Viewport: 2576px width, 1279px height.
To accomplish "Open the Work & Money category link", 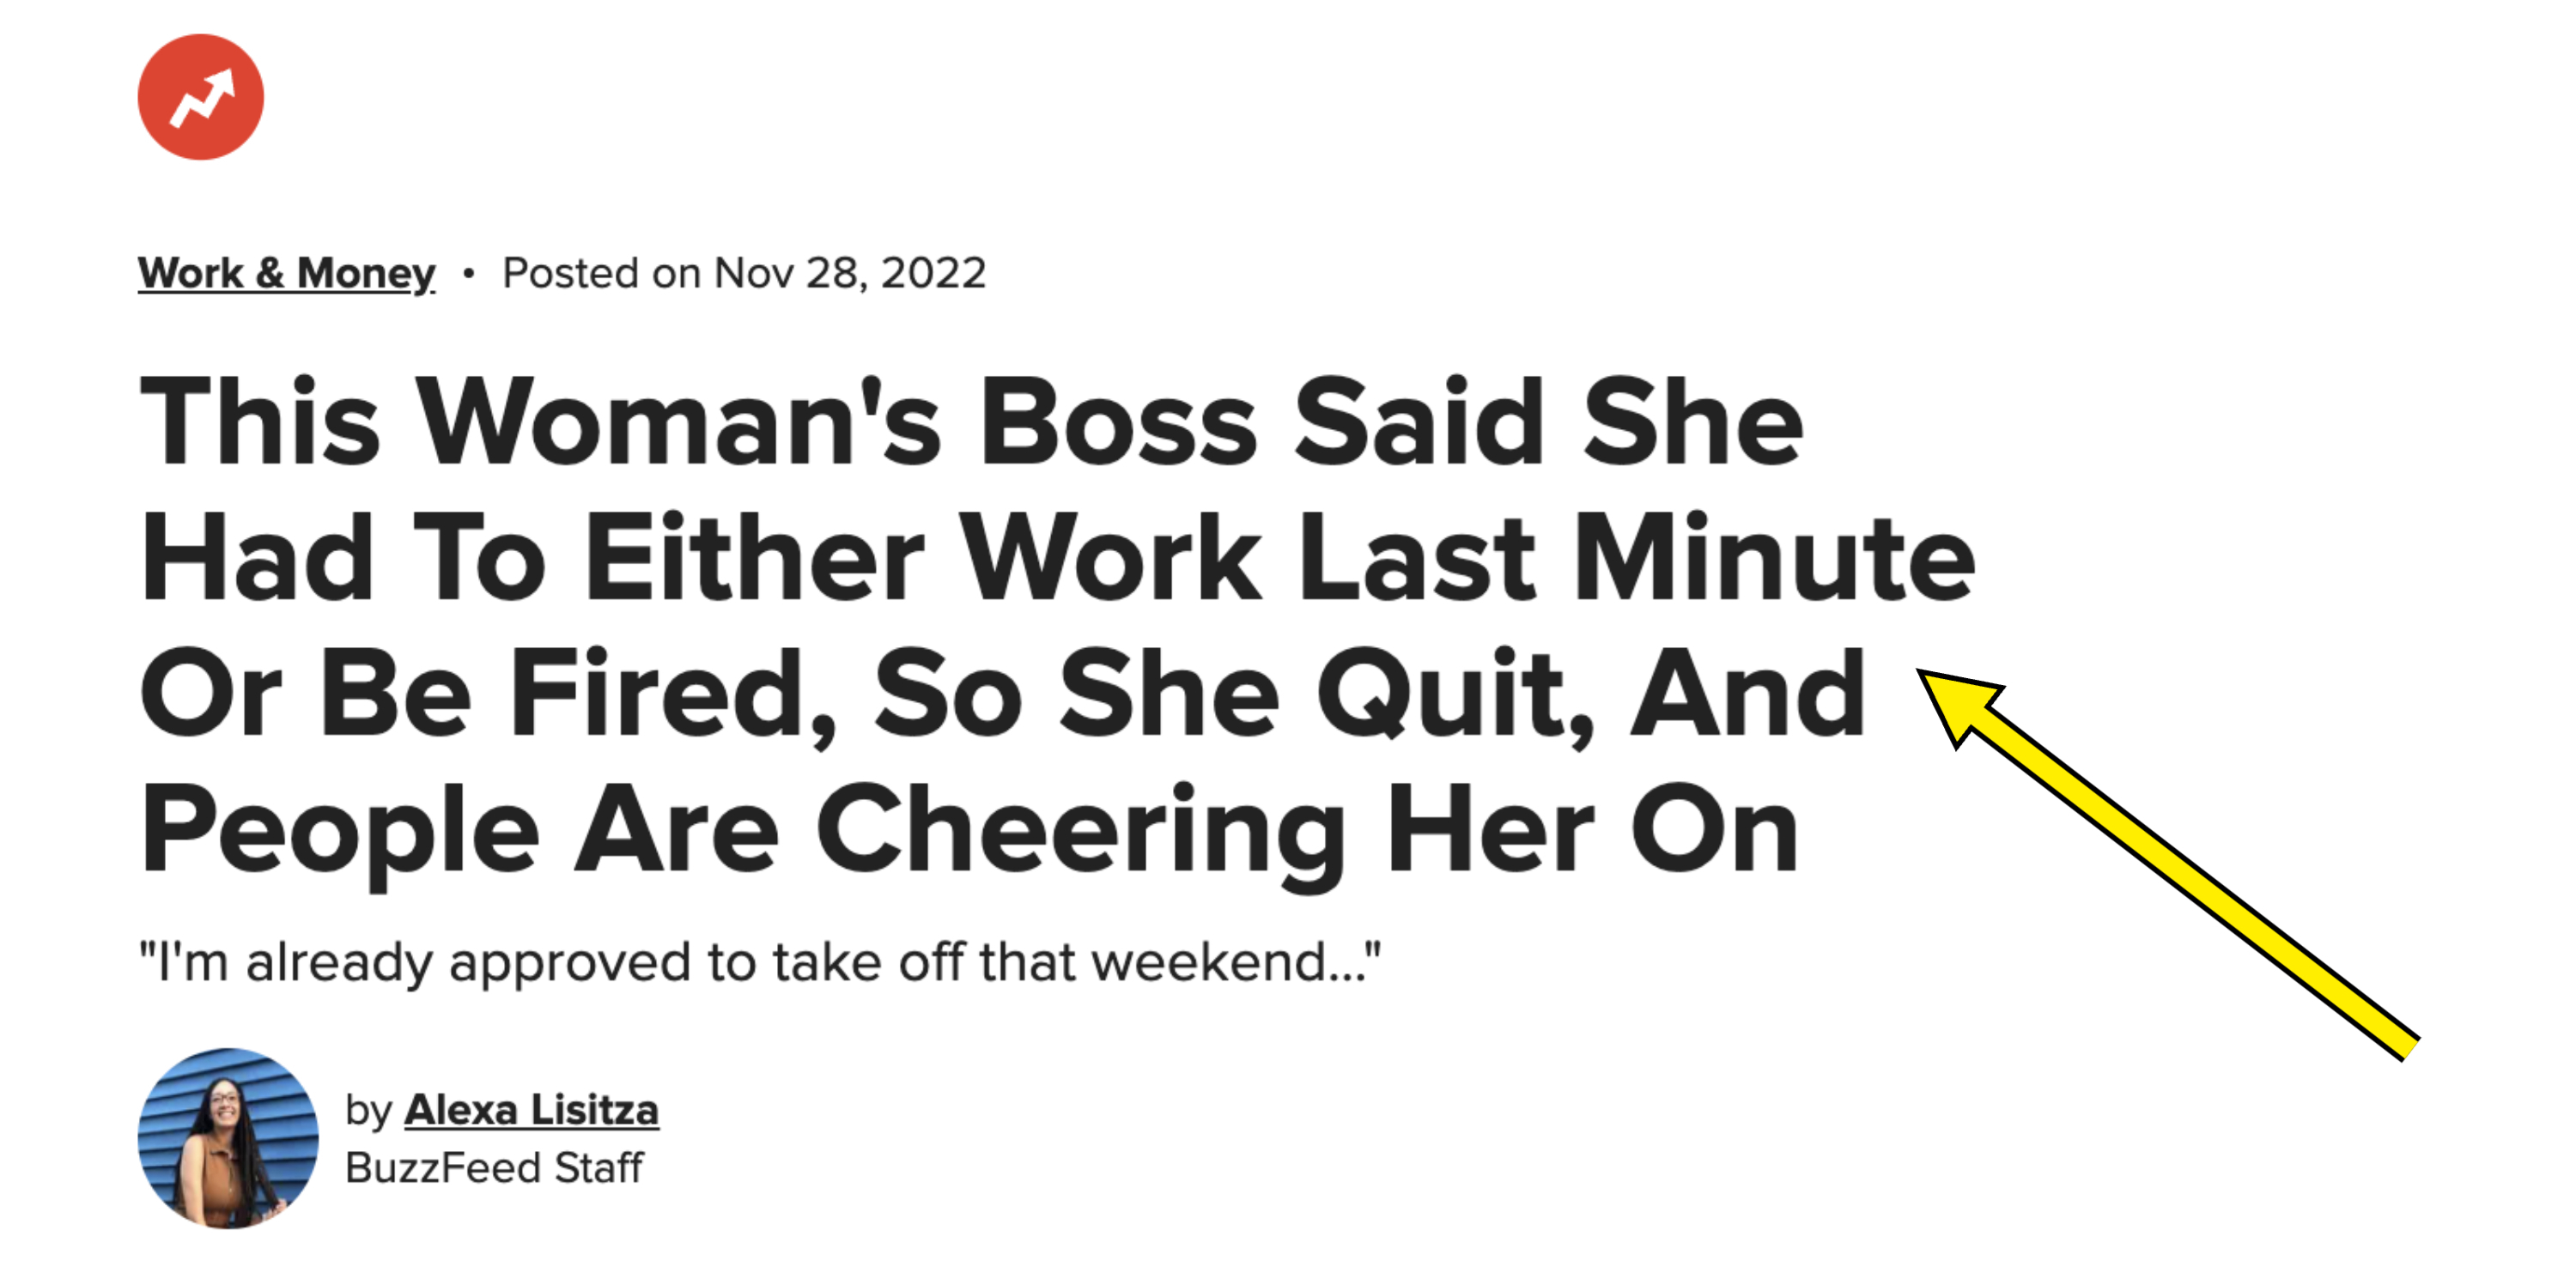I will pyautogui.click(x=286, y=273).
